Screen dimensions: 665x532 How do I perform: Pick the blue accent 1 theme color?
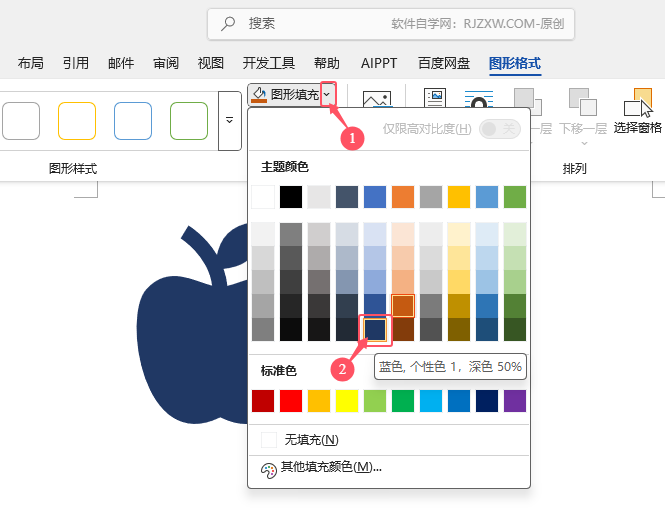(x=375, y=197)
